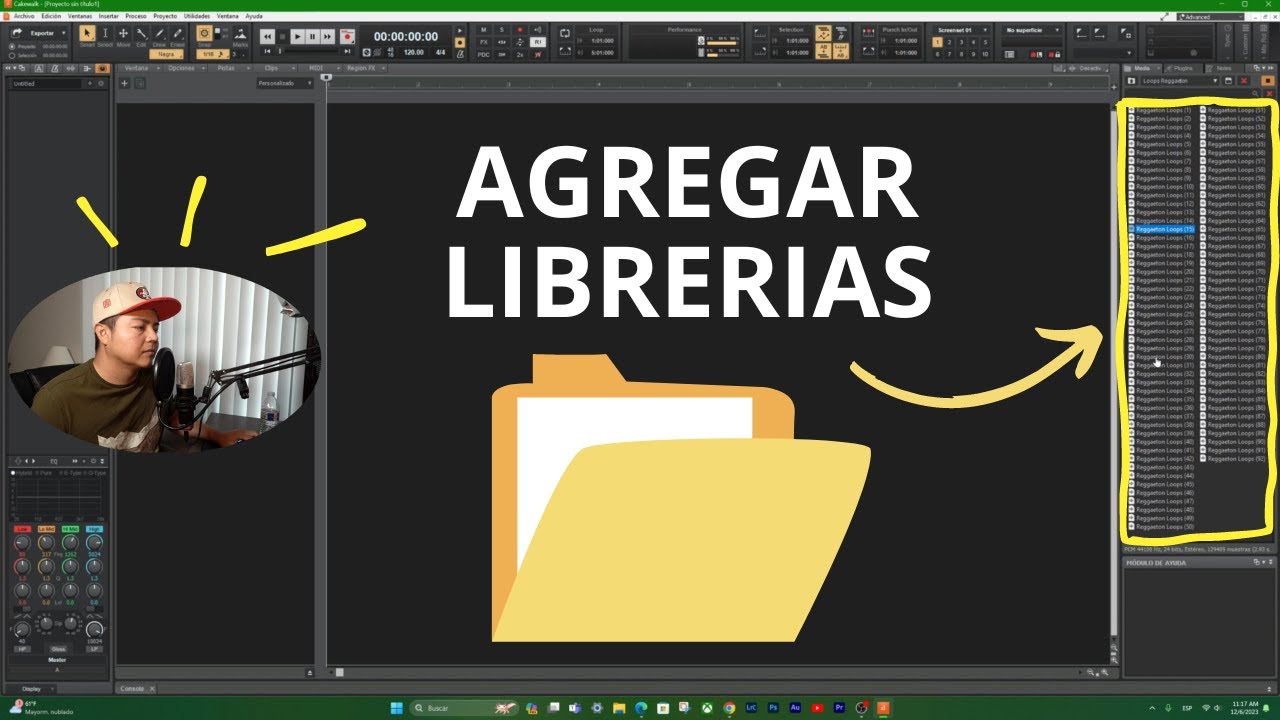The height and width of the screenshot is (720, 1280).
Task: Open the Exportar dropdown
Action: coord(40,33)
